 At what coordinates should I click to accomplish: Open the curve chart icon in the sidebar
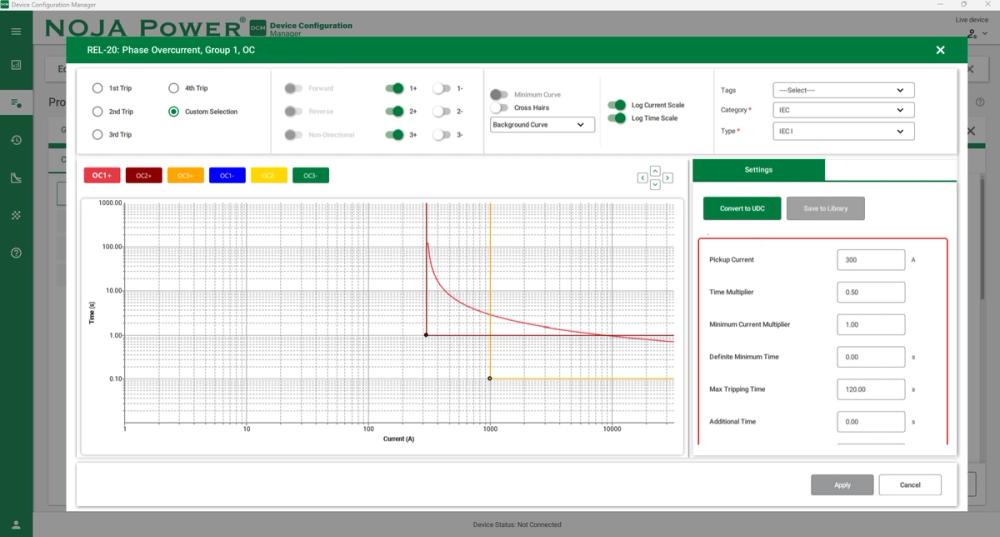tap(16, 178)
